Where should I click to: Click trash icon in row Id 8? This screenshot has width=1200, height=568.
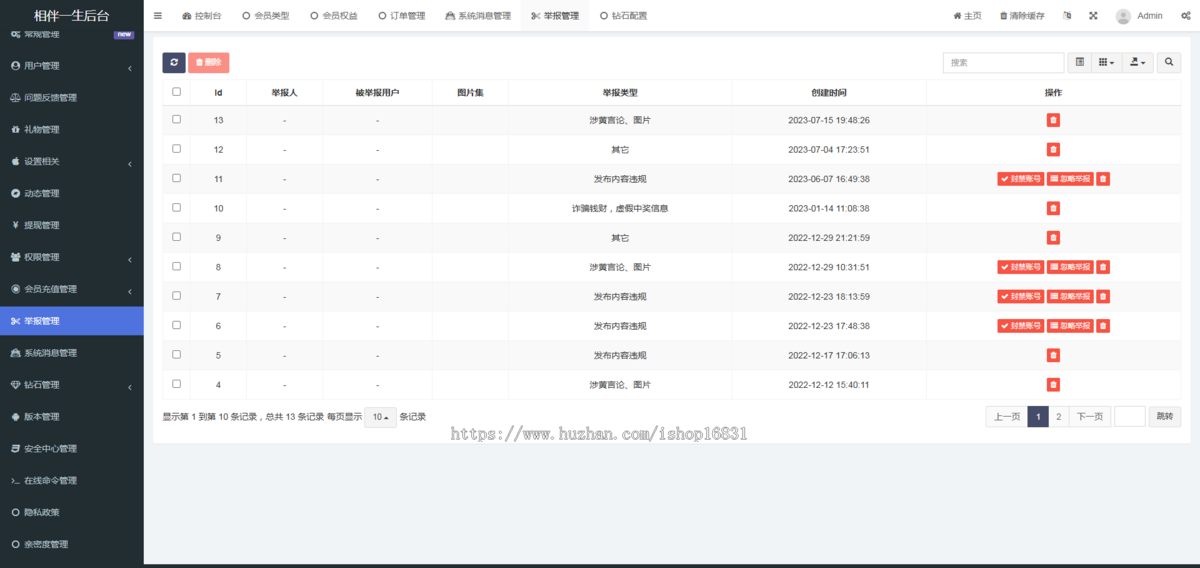(x=1103, y=267)
